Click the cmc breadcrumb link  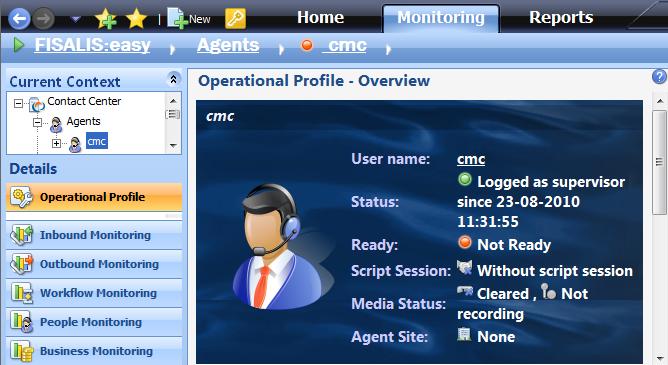(345, 45)
